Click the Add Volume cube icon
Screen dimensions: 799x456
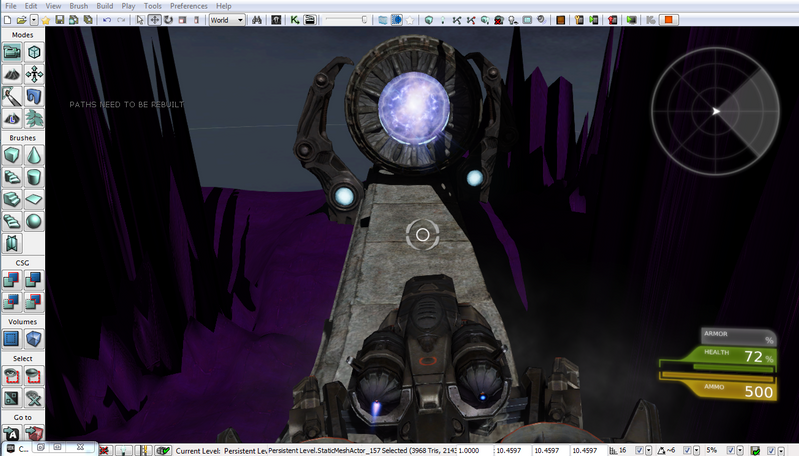[x=34, y=339]
